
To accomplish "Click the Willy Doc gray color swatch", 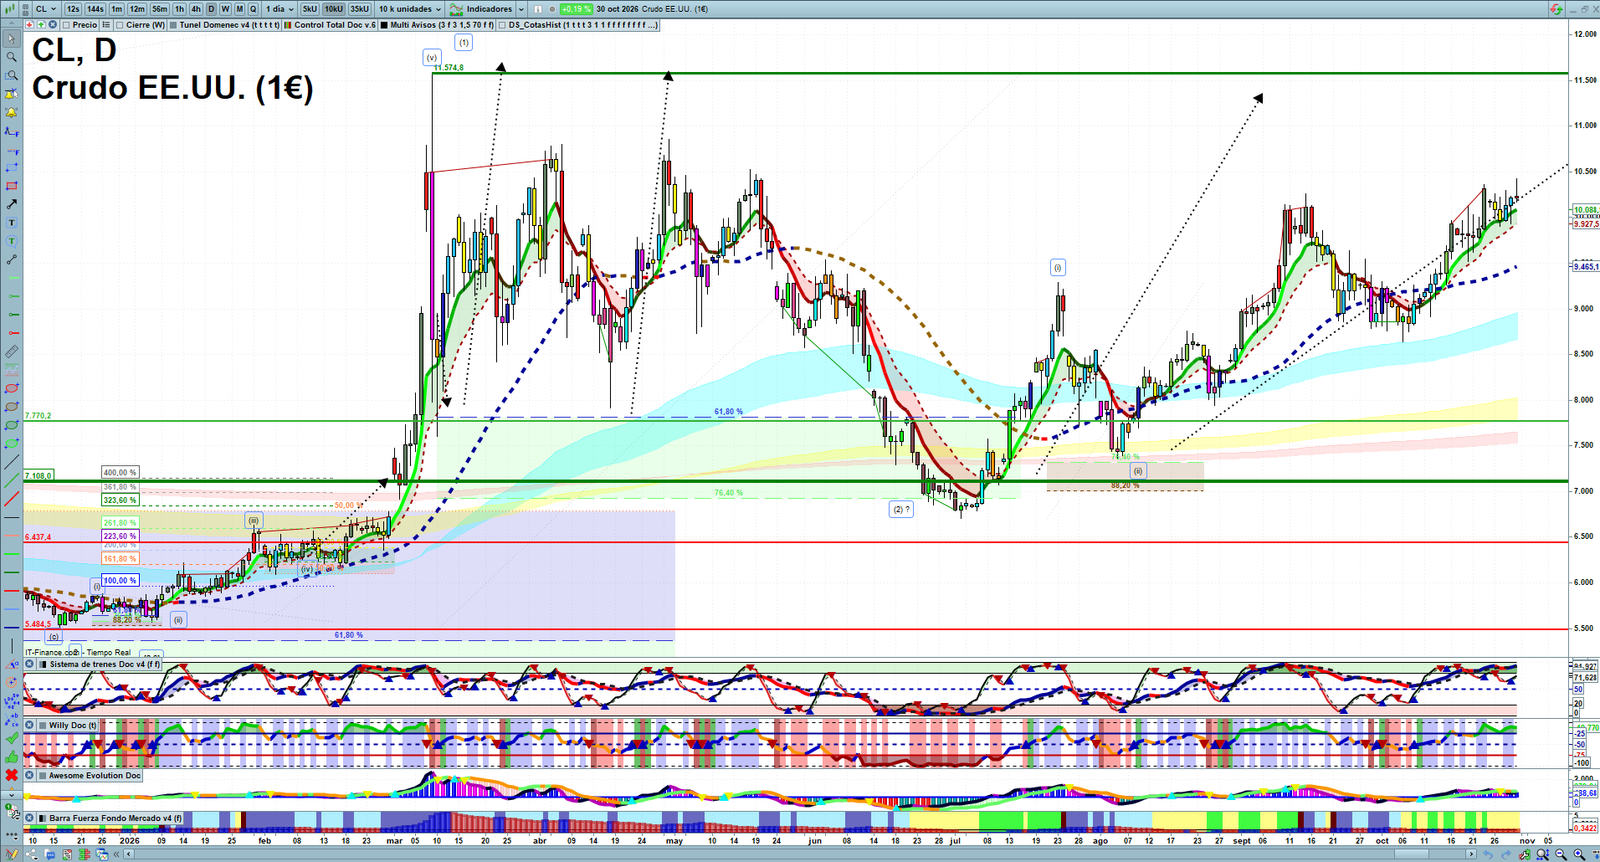I will 42,725.
